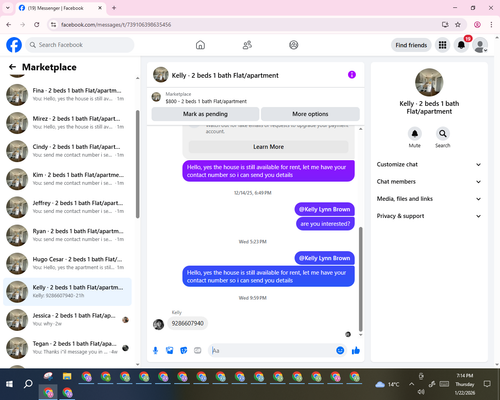Click the chat messages scrollbar

click(x=360, y=279)
